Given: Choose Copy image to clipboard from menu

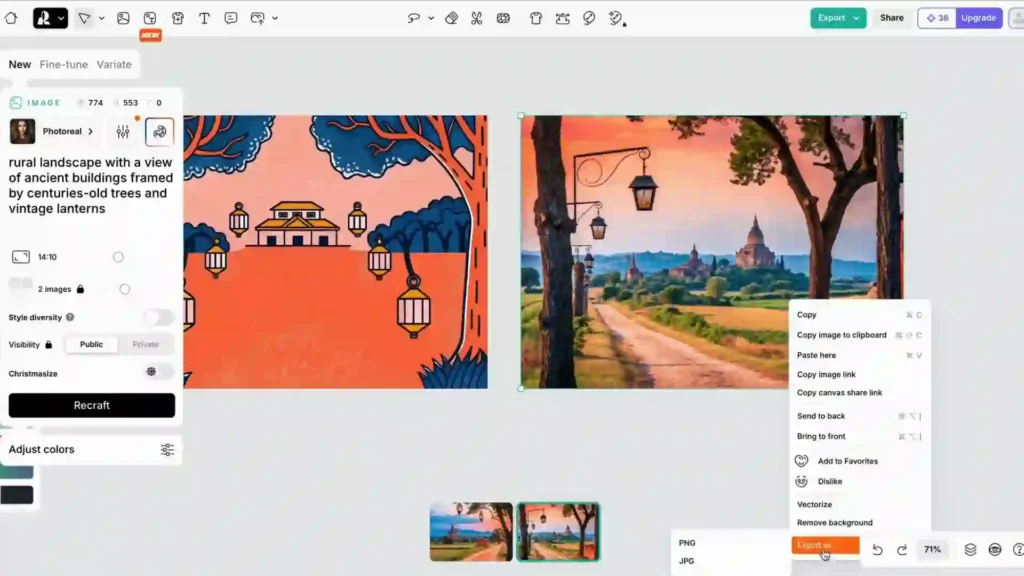Looking at the screenshot, I should 844,335.
